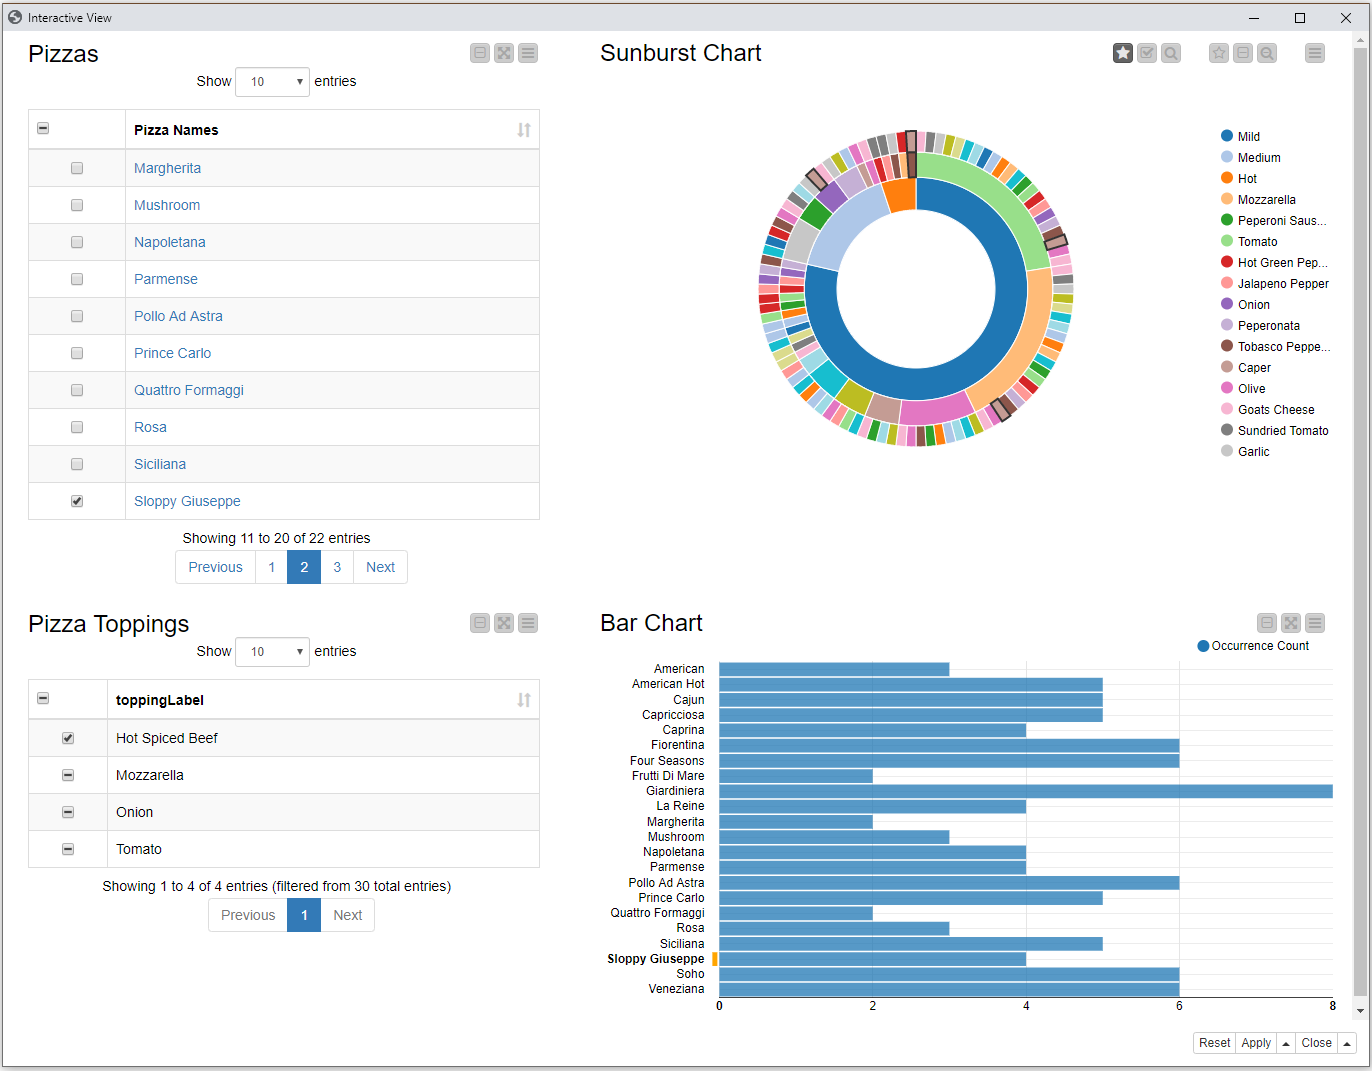Open the Quattro Formaggi pizza link
Viewport: 1372px width, 1071px height.
click(189, 390)
